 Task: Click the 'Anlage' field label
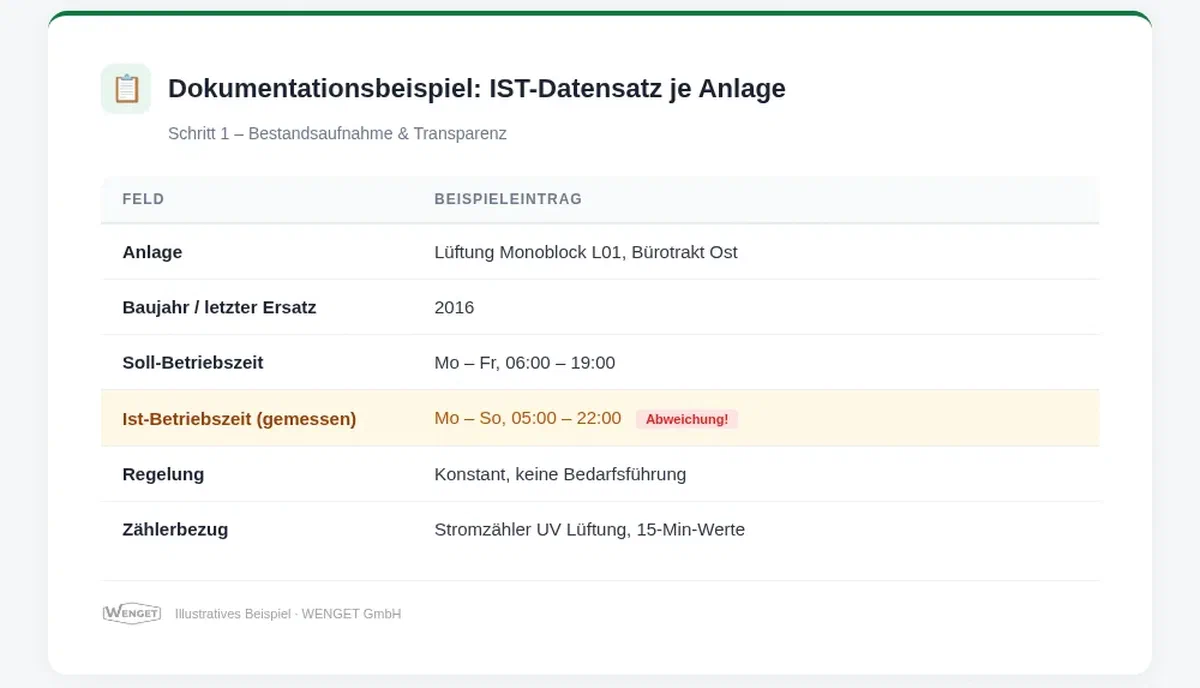(152, 252)
